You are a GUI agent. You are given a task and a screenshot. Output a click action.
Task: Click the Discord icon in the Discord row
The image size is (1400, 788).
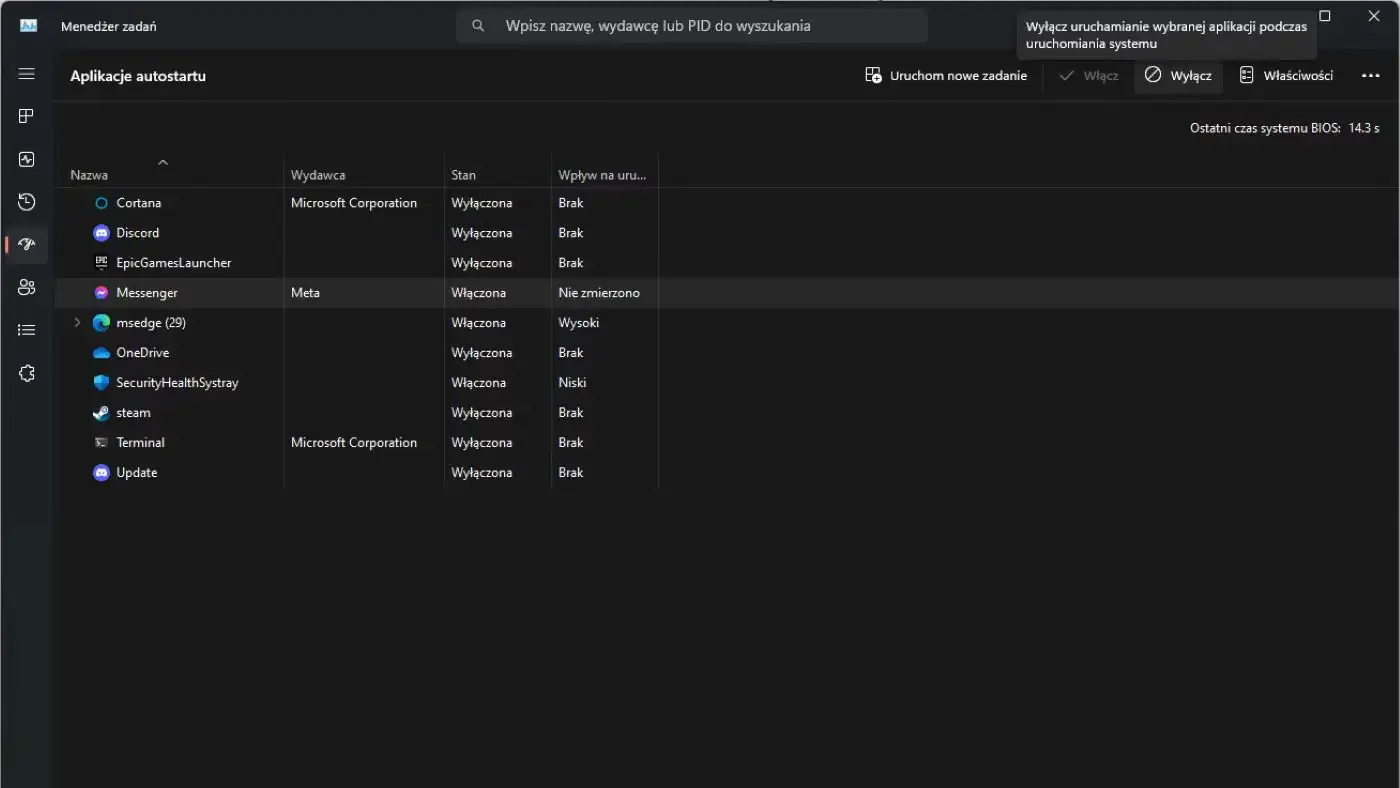[x=101, y=233]
